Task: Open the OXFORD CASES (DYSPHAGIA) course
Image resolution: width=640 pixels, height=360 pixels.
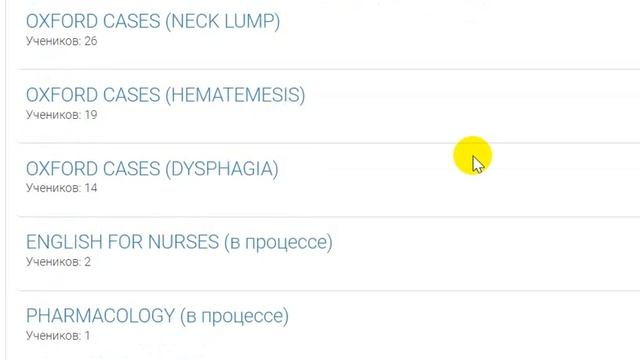Action: coord(152,169)
